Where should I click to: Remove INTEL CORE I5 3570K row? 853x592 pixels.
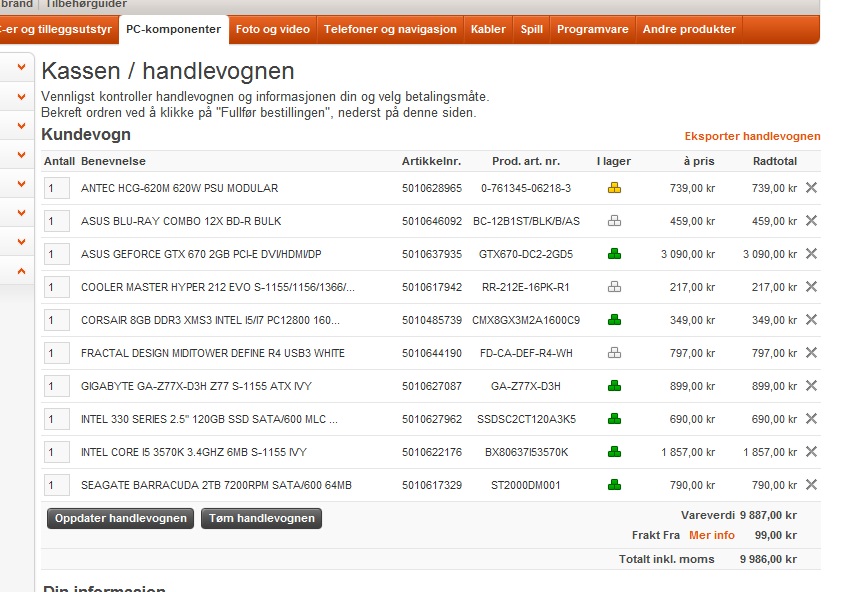click(x=811, y=452)
